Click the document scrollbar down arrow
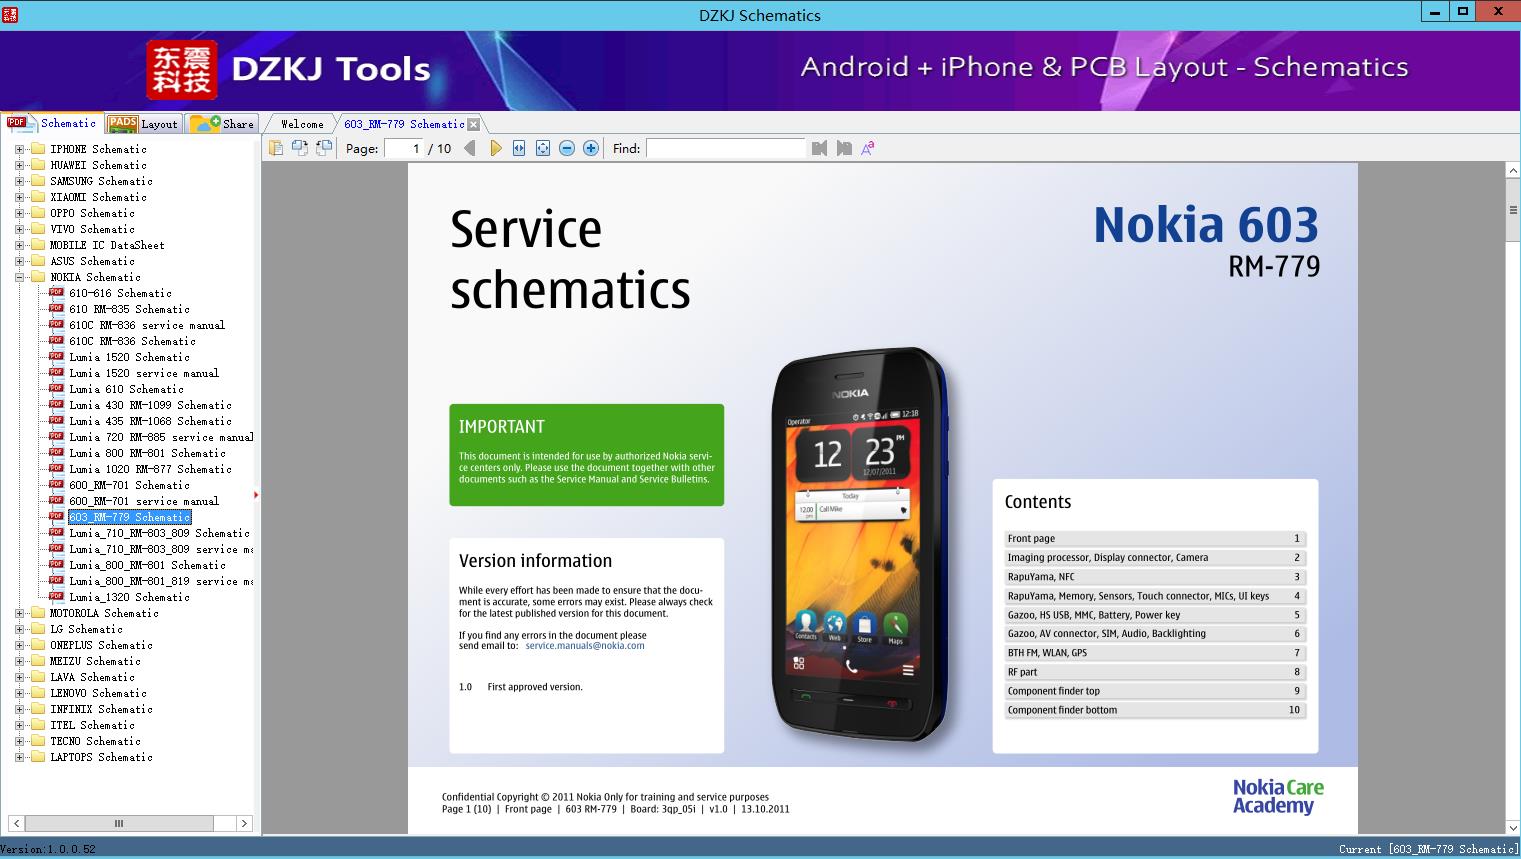Viewport: 1521px width, 859px height. click(x=1513, y=828)
